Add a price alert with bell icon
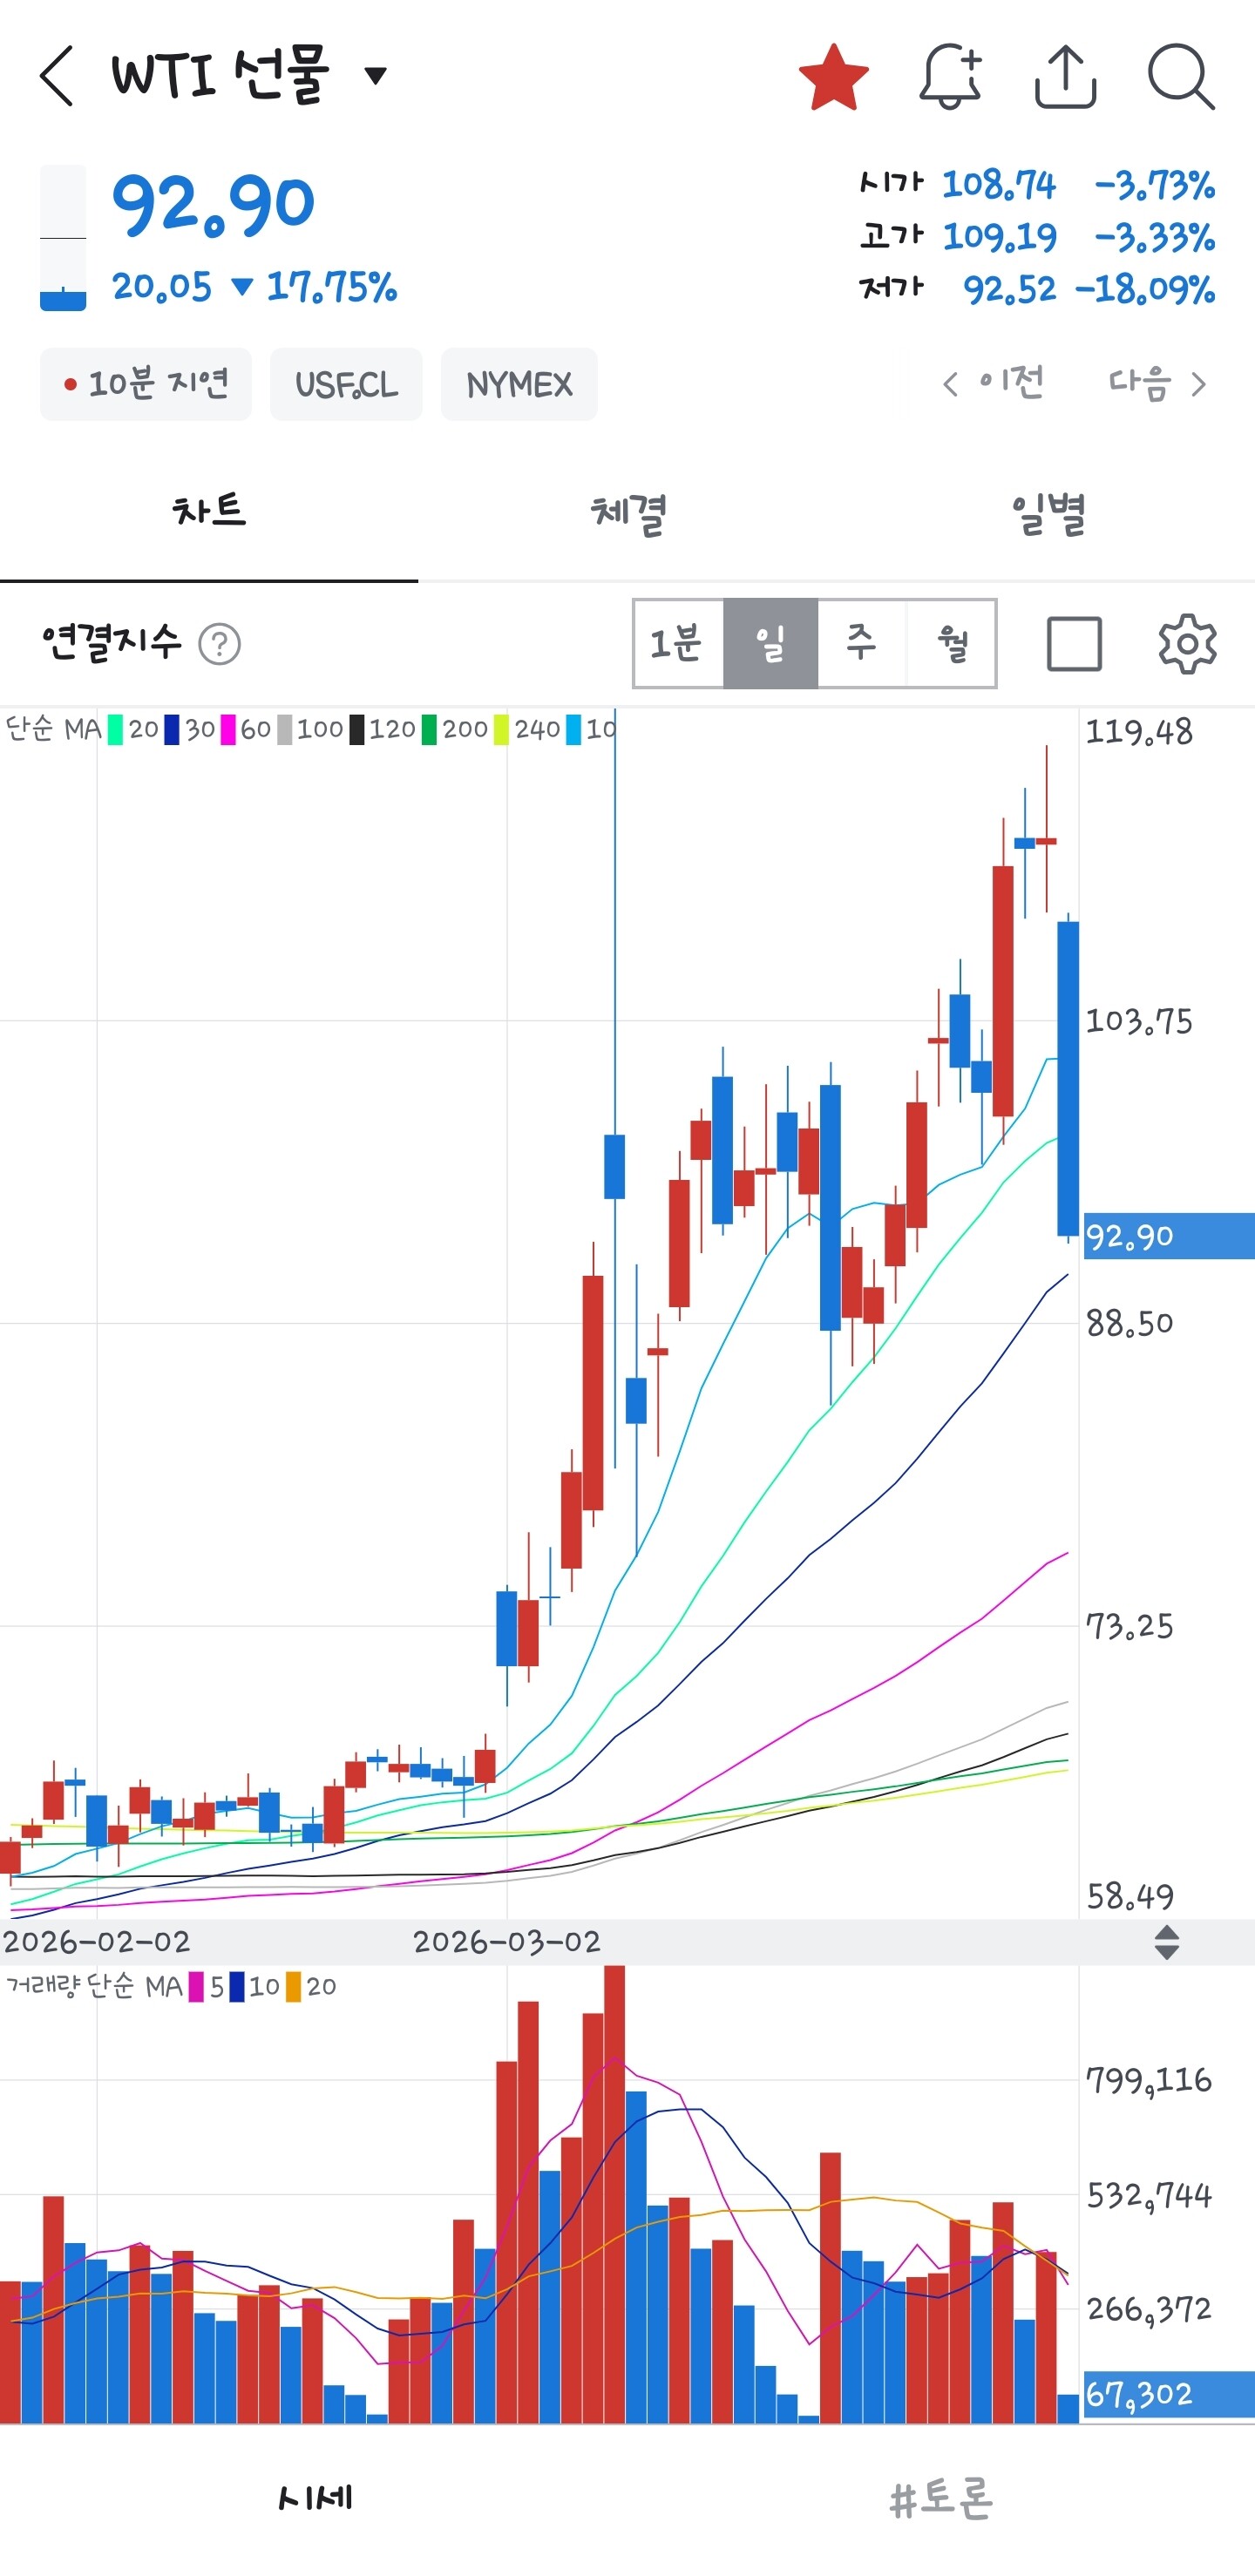 (x=950, y=76)
